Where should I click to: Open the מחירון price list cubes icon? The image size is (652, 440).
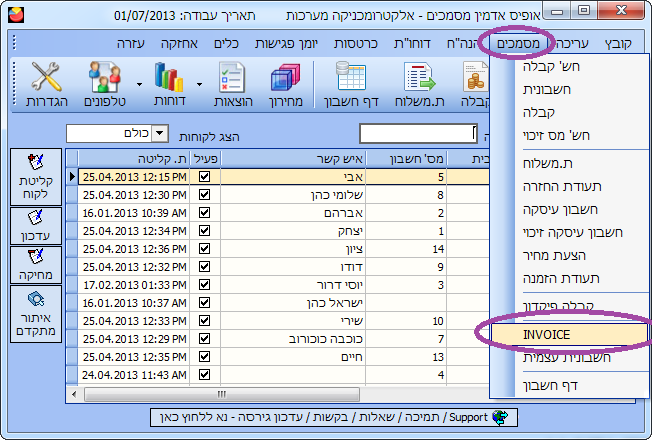pyautogui.click(x=286, y=84)
